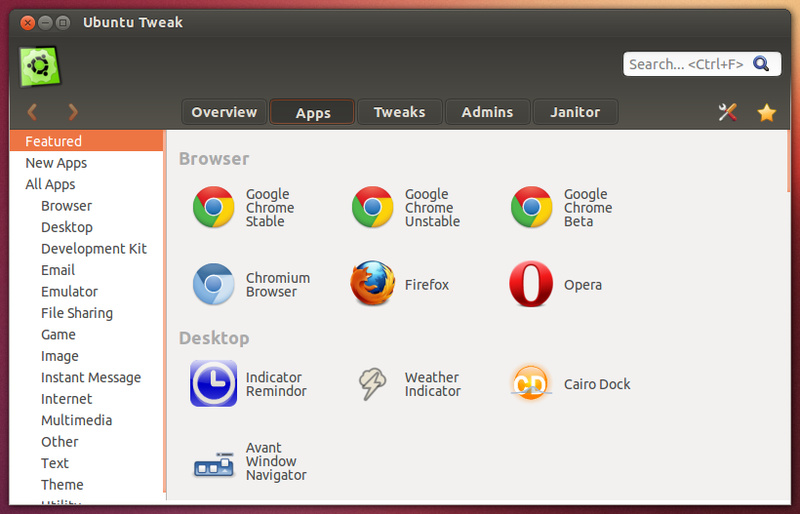Click the Firefox text label
The image size is (800, 514).
427,284
